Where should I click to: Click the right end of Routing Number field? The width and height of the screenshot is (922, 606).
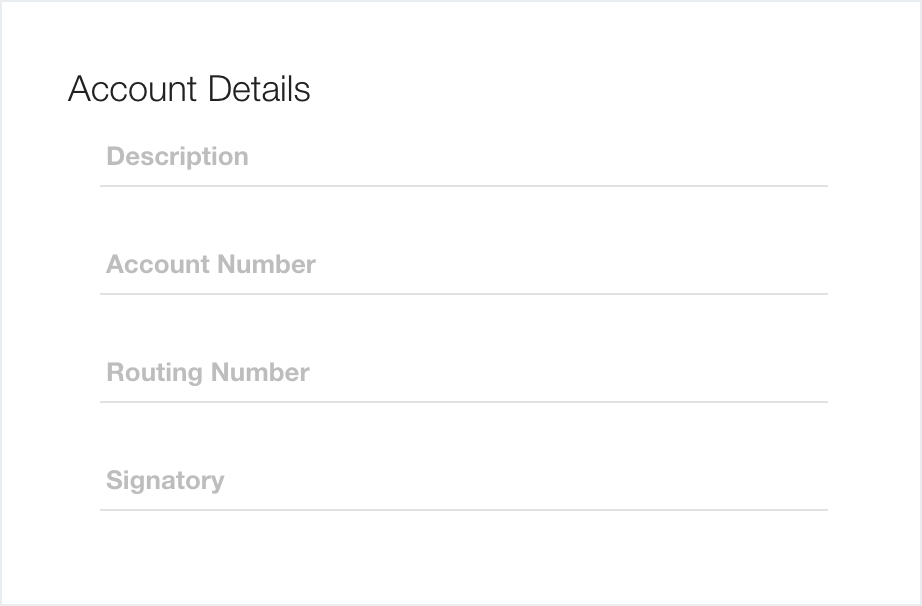[810, 374]
